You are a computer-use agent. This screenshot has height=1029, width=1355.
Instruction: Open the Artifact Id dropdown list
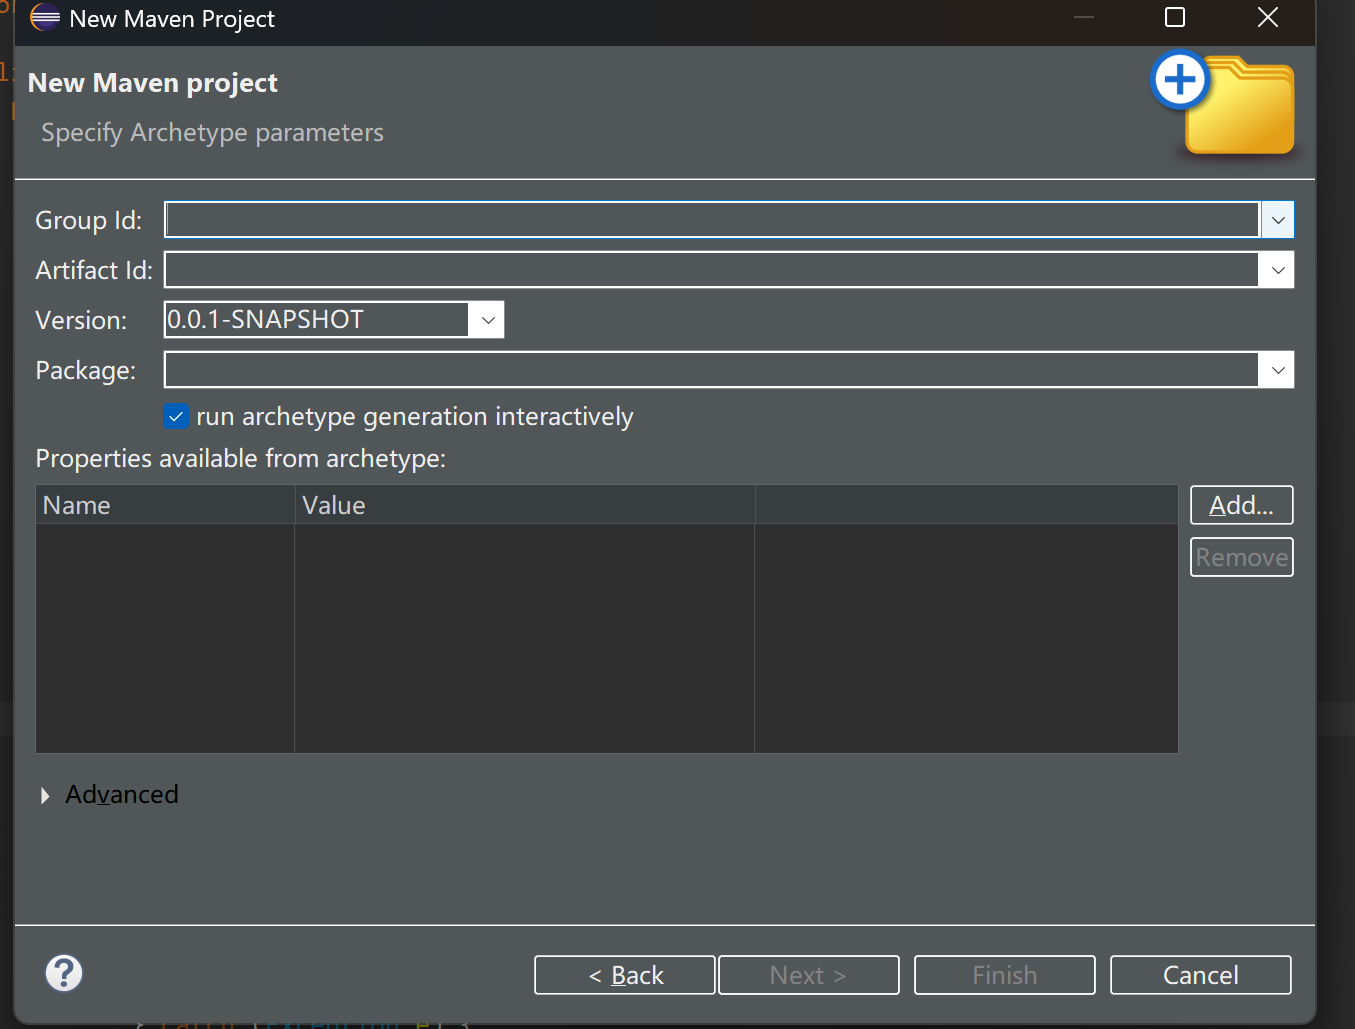[x=1277, y=270]
